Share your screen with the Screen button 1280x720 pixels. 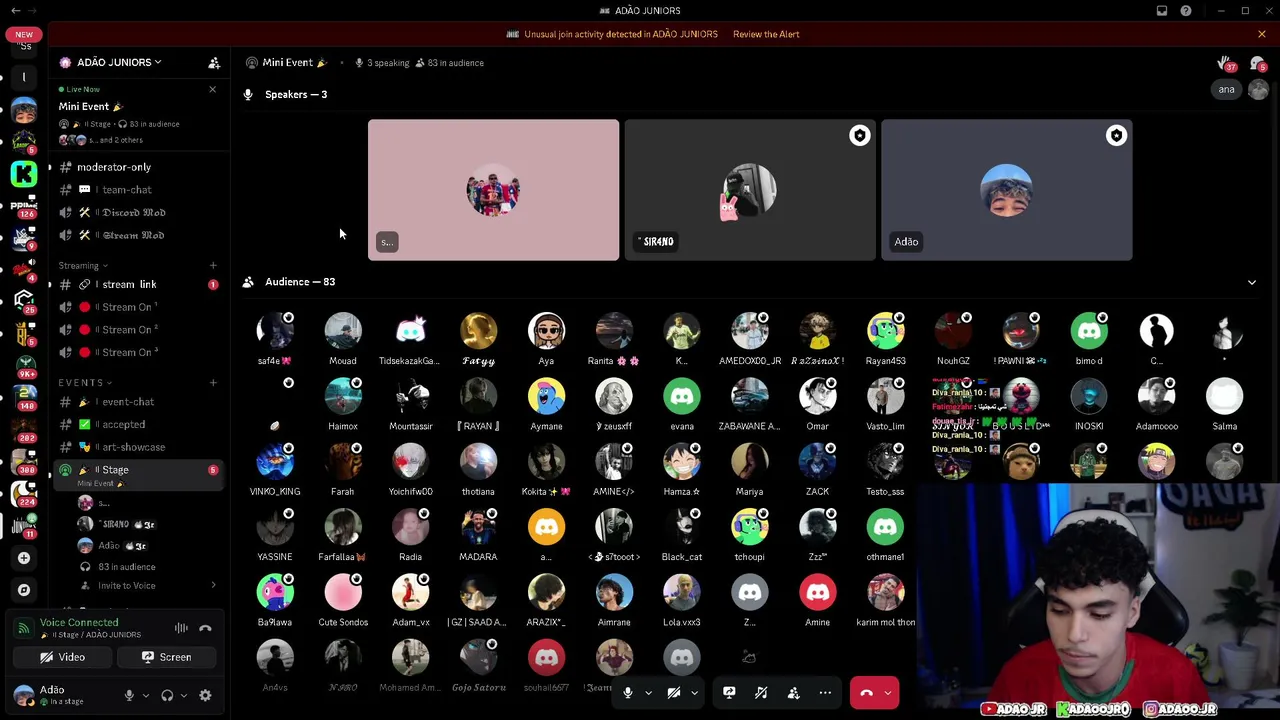coord(166,657)
